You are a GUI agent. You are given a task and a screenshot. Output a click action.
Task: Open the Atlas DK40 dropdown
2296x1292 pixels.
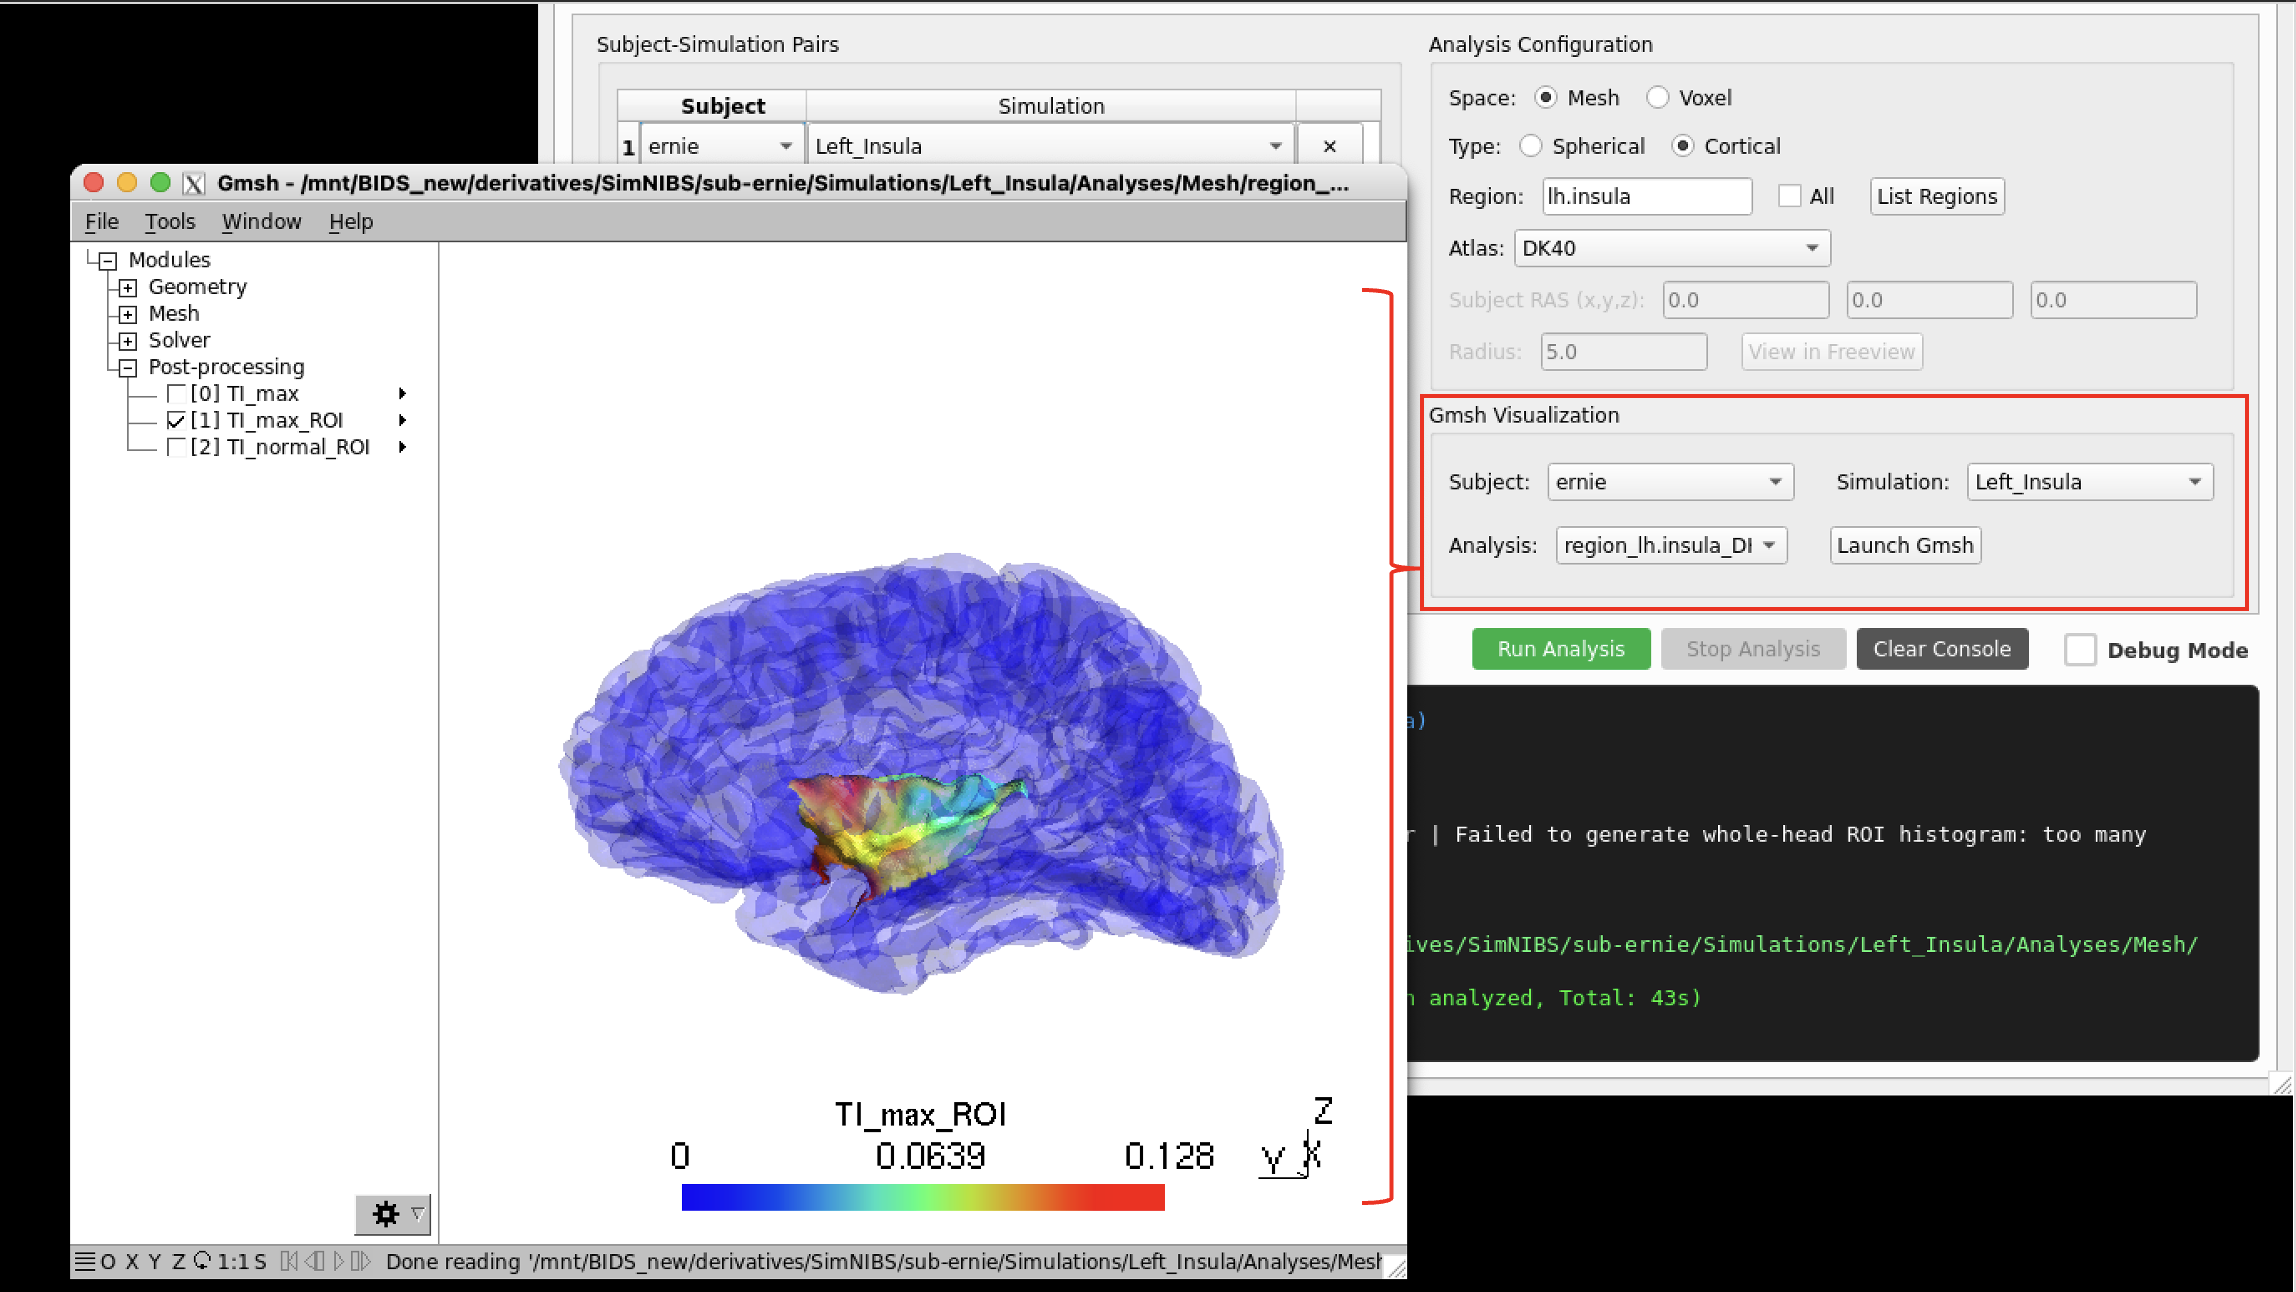tap(1671, 248)
